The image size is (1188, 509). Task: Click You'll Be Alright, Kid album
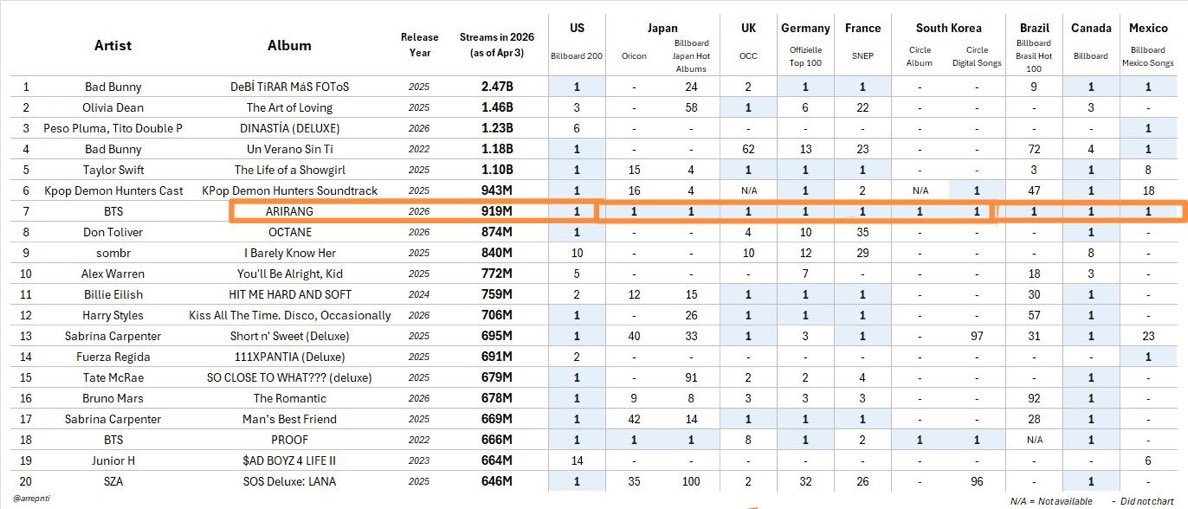pos(289,273)
